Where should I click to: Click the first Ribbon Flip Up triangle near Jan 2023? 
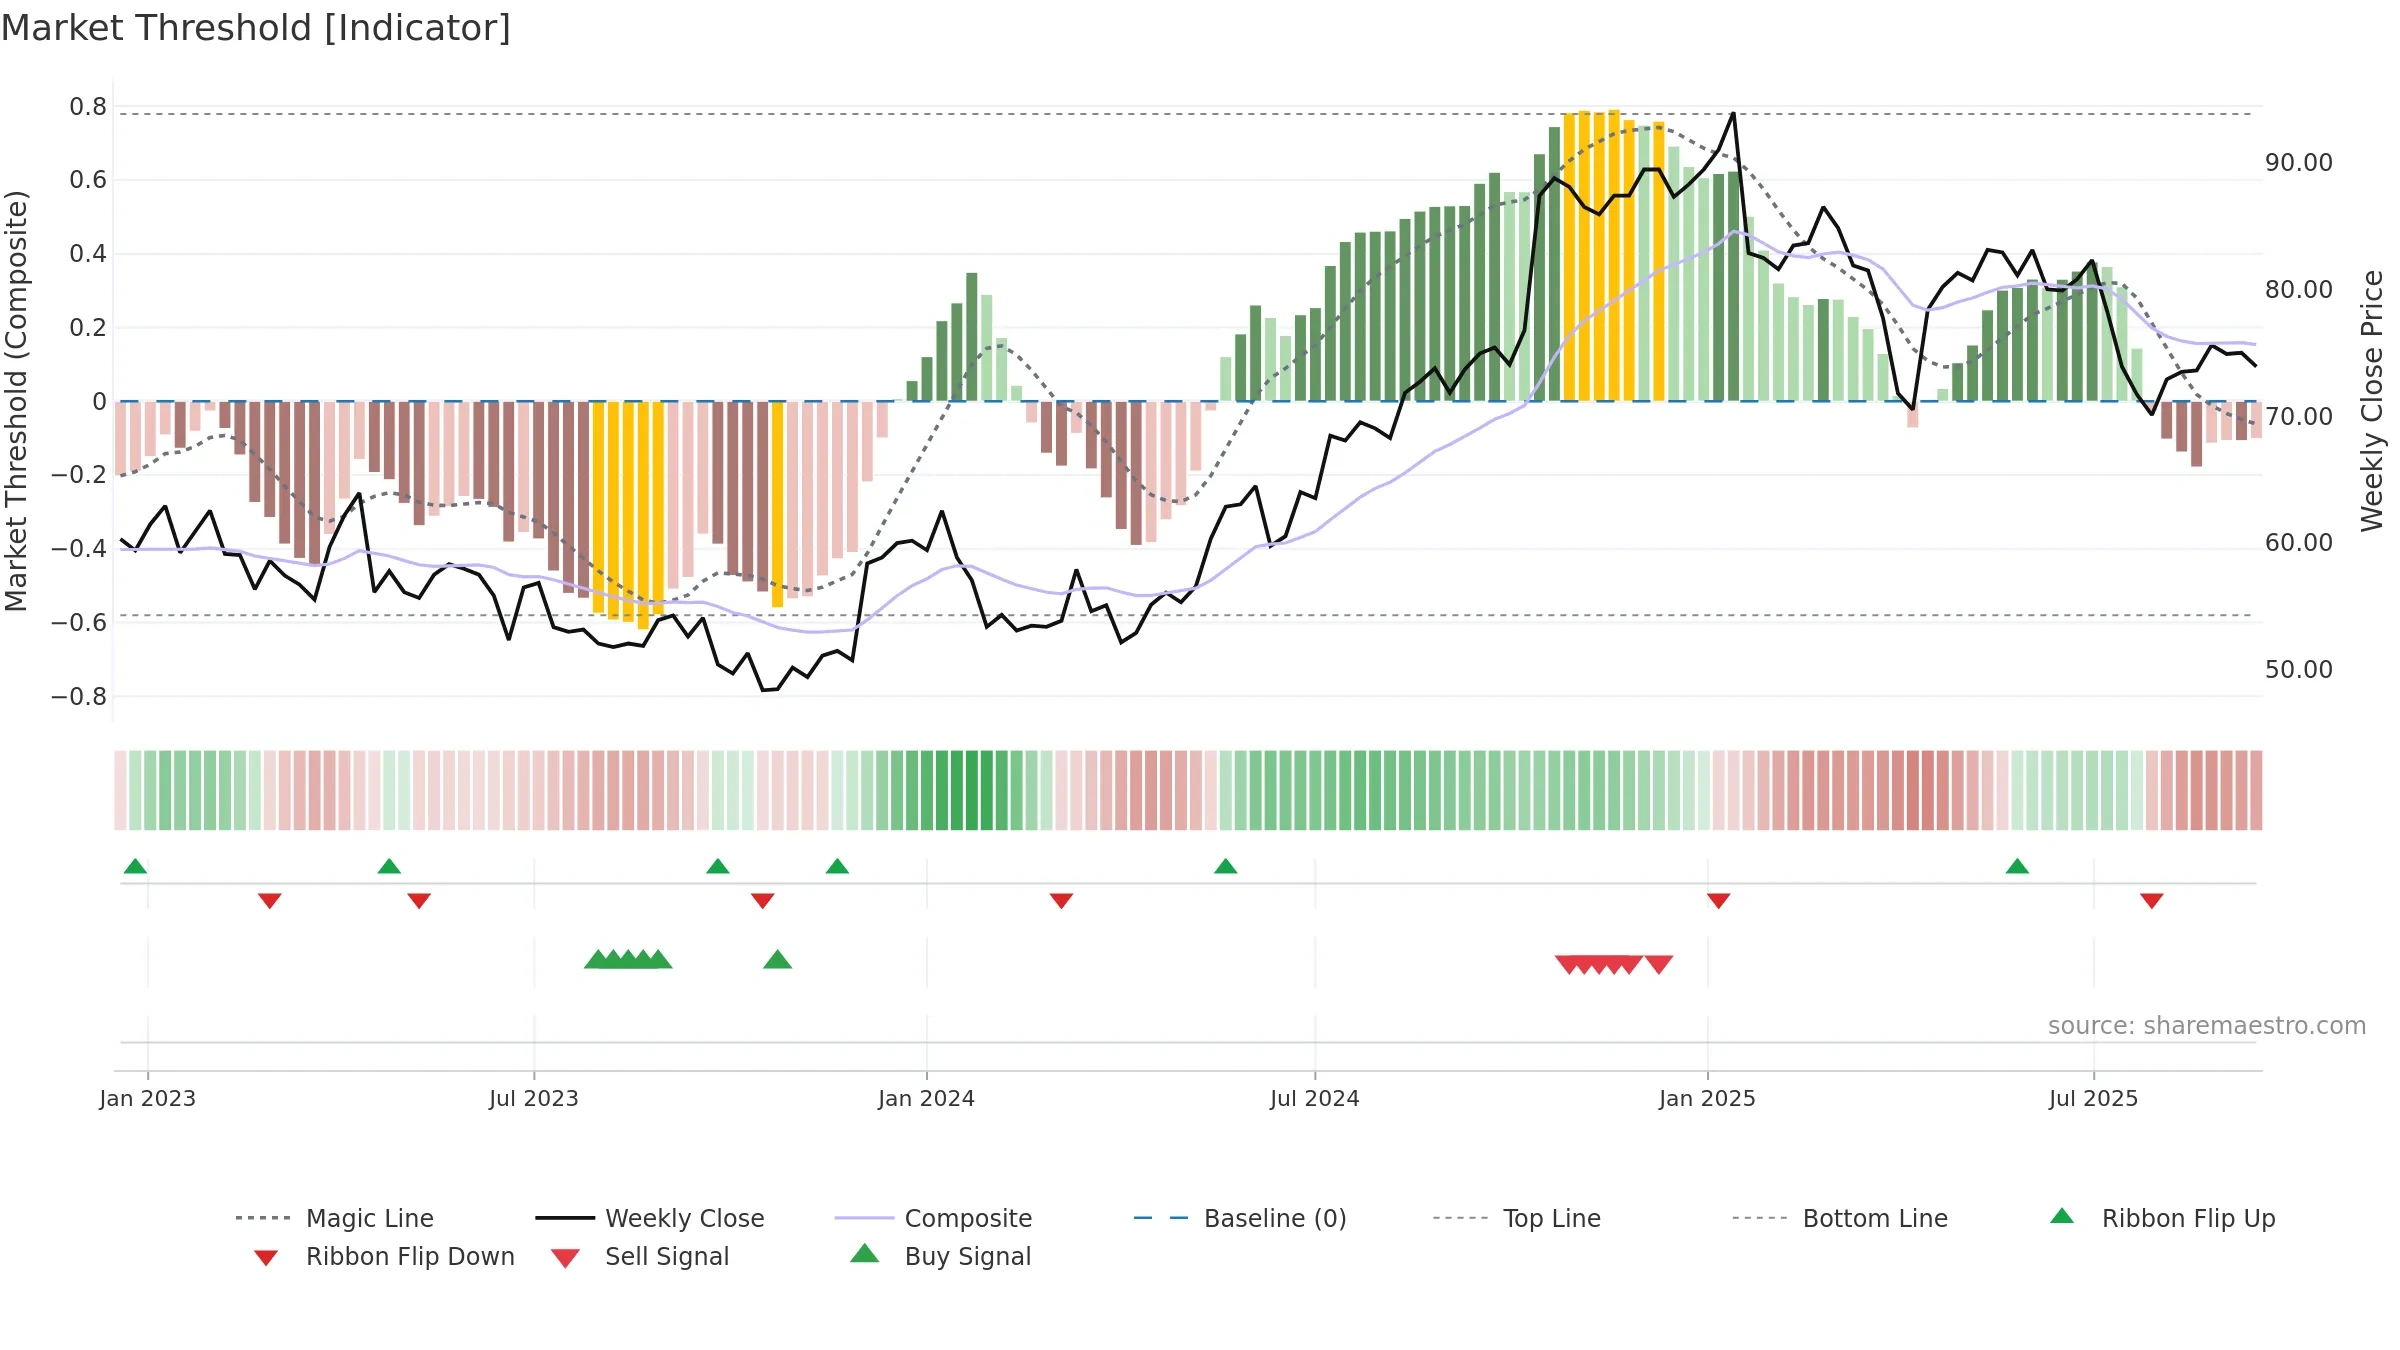tap(135, 866)
